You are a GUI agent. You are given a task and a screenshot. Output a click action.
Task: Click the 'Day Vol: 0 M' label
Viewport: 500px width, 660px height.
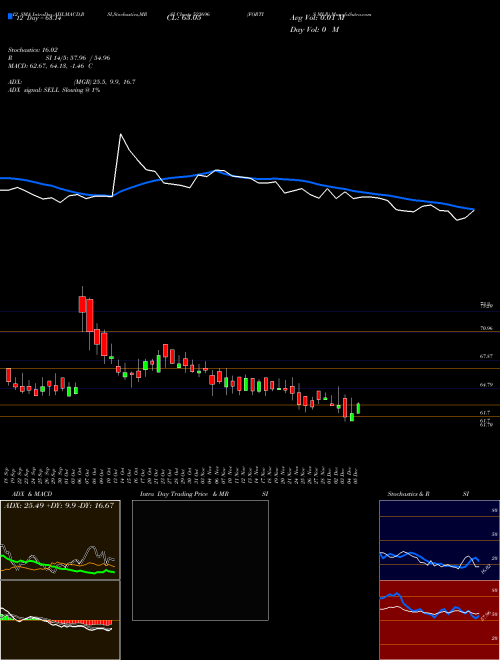coord(314,30)
